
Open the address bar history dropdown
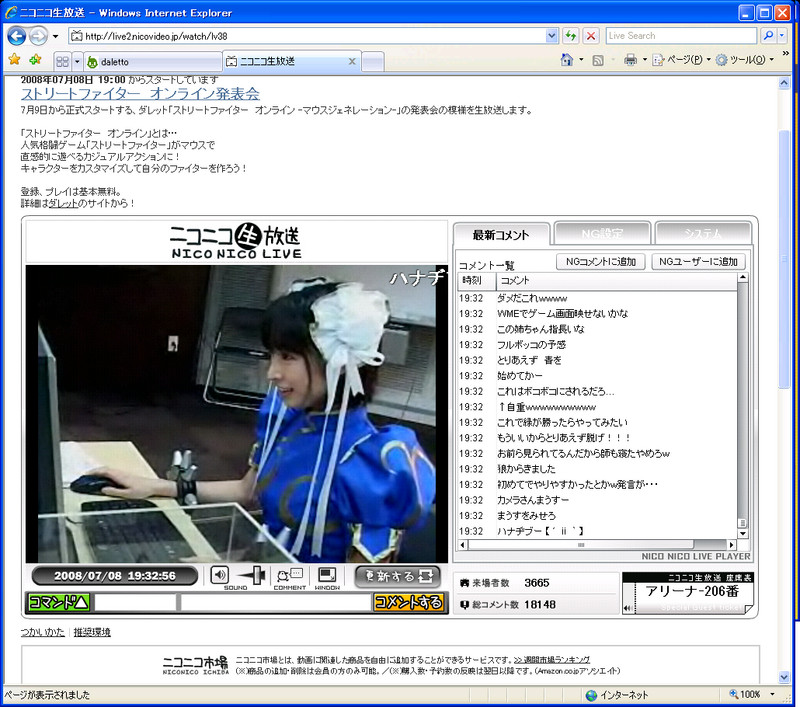click(553, 35)
